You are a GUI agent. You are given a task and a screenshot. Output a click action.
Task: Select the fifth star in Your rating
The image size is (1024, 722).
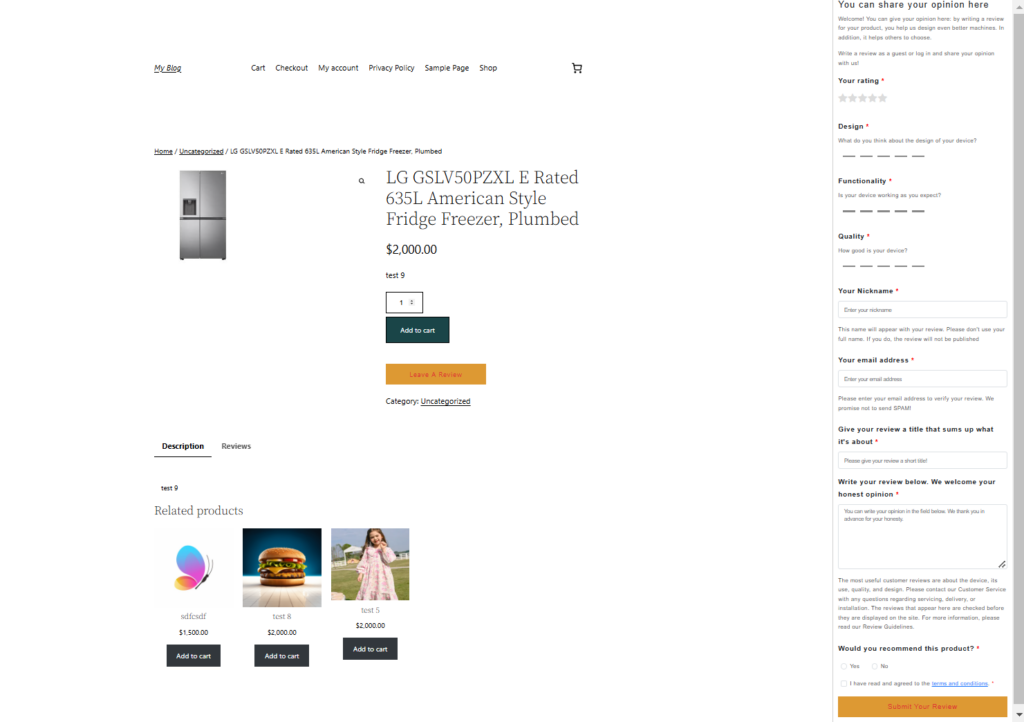tap(882, 98)
